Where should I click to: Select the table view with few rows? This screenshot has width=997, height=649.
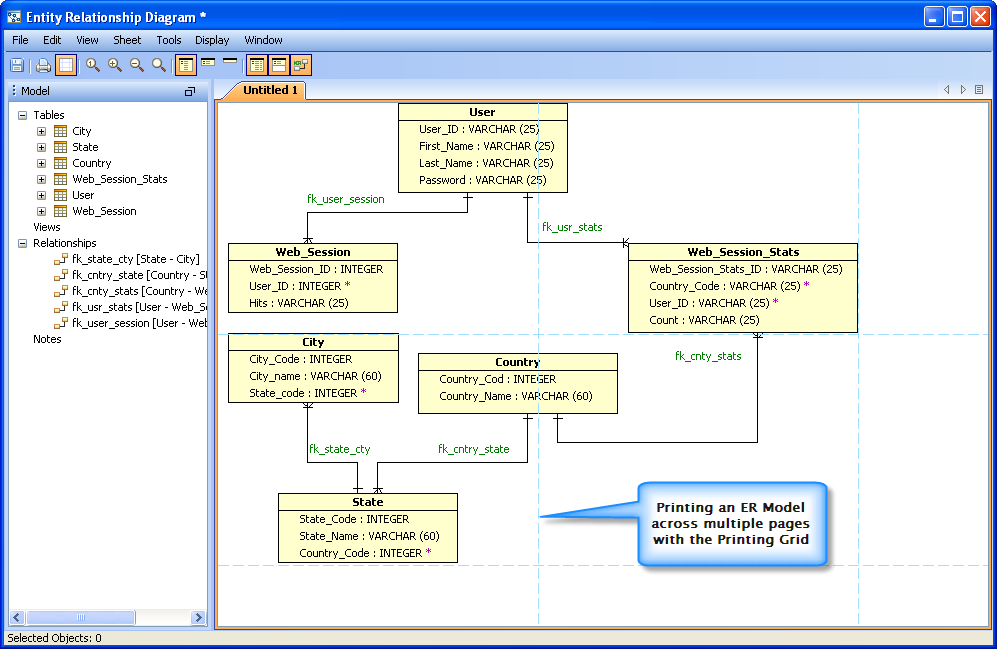(208, 62)
